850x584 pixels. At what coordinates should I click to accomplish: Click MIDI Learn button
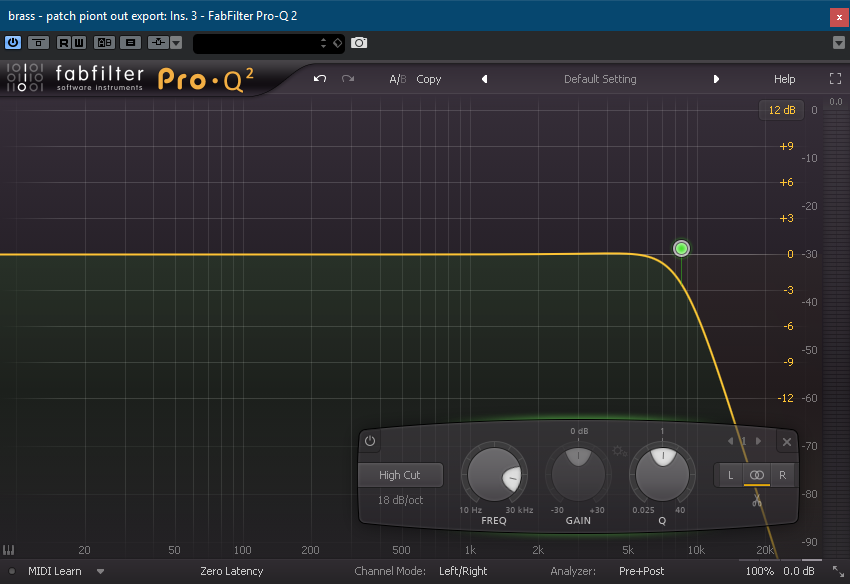pyautogui.click(x=55, y=571)
